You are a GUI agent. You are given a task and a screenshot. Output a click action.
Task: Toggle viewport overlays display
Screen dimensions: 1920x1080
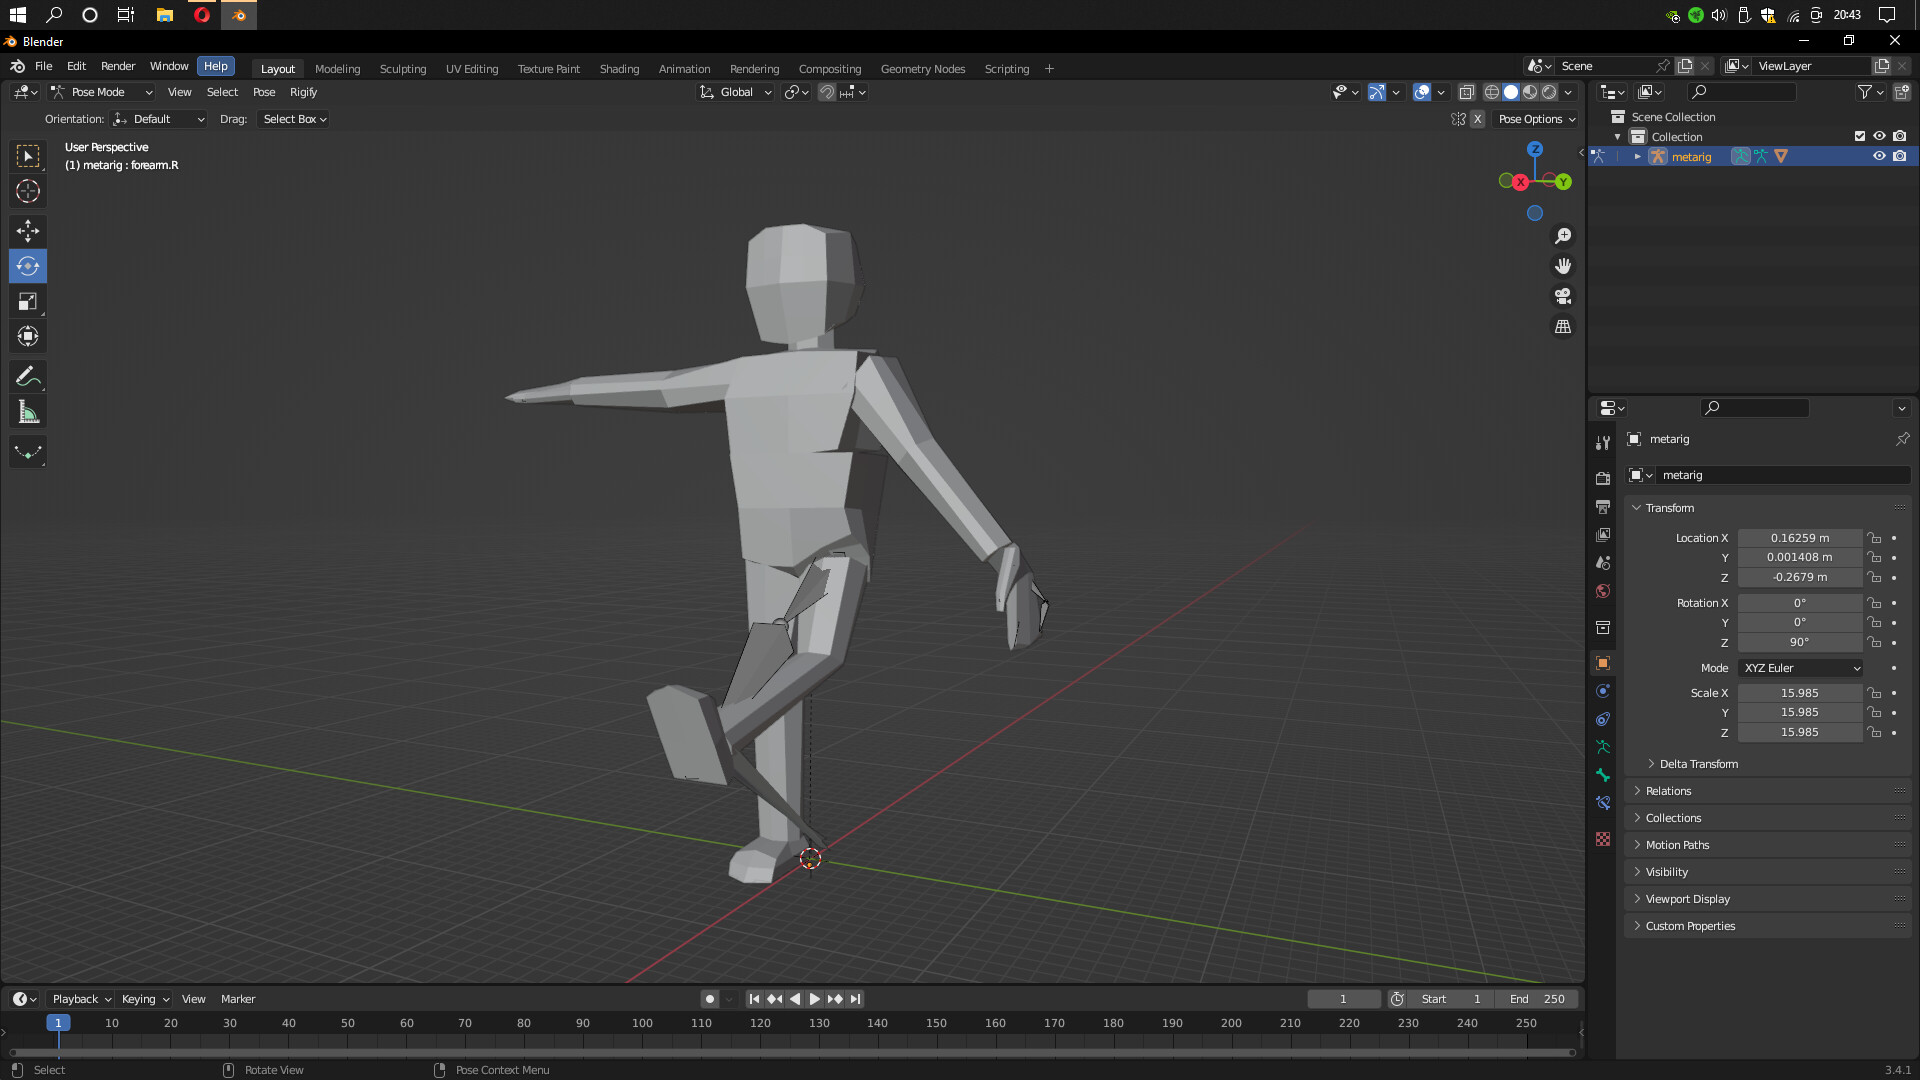pyautogui.click(x=1422, y=92)
